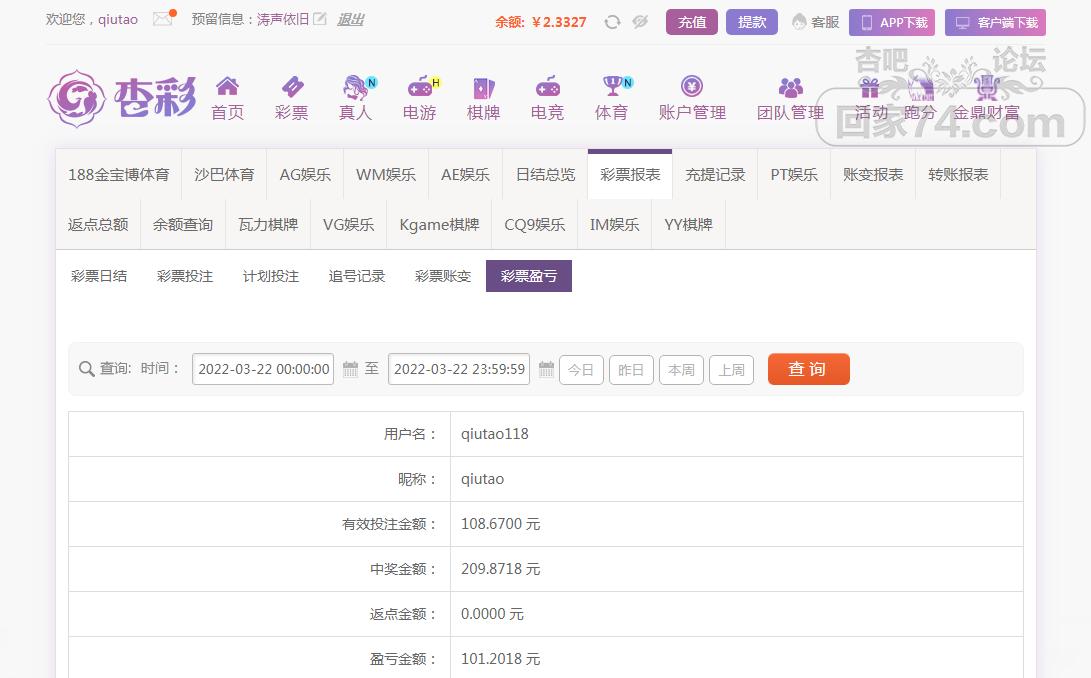Open 团队管理 people icon

pos(790,87)
